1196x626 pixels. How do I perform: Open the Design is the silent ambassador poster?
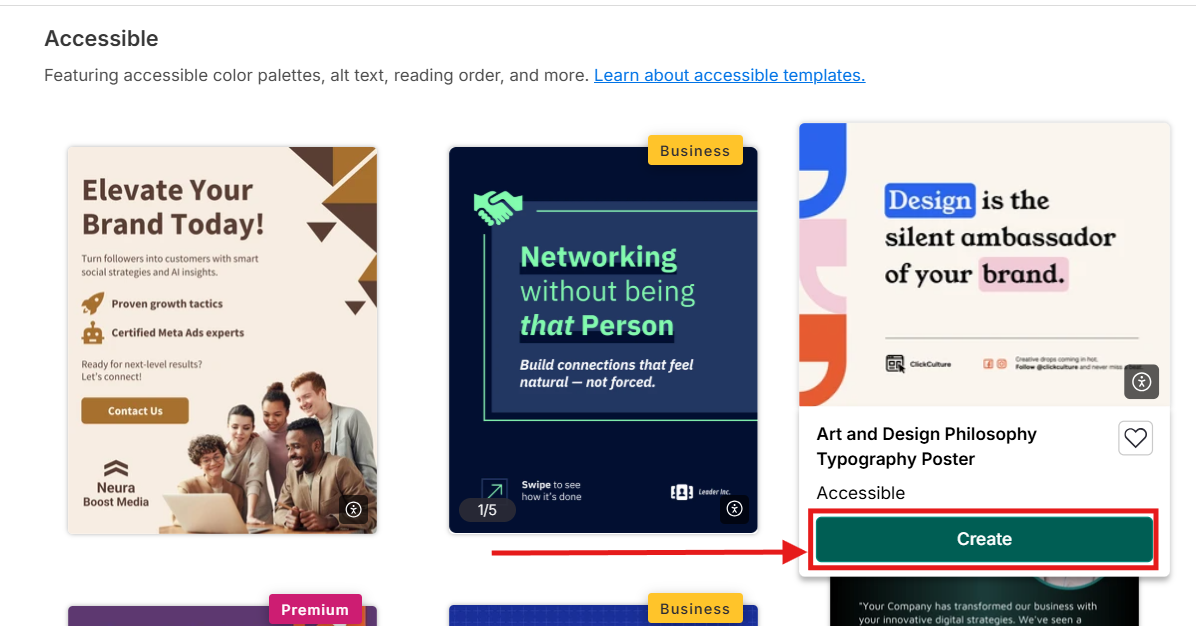[x=984, y=264]
